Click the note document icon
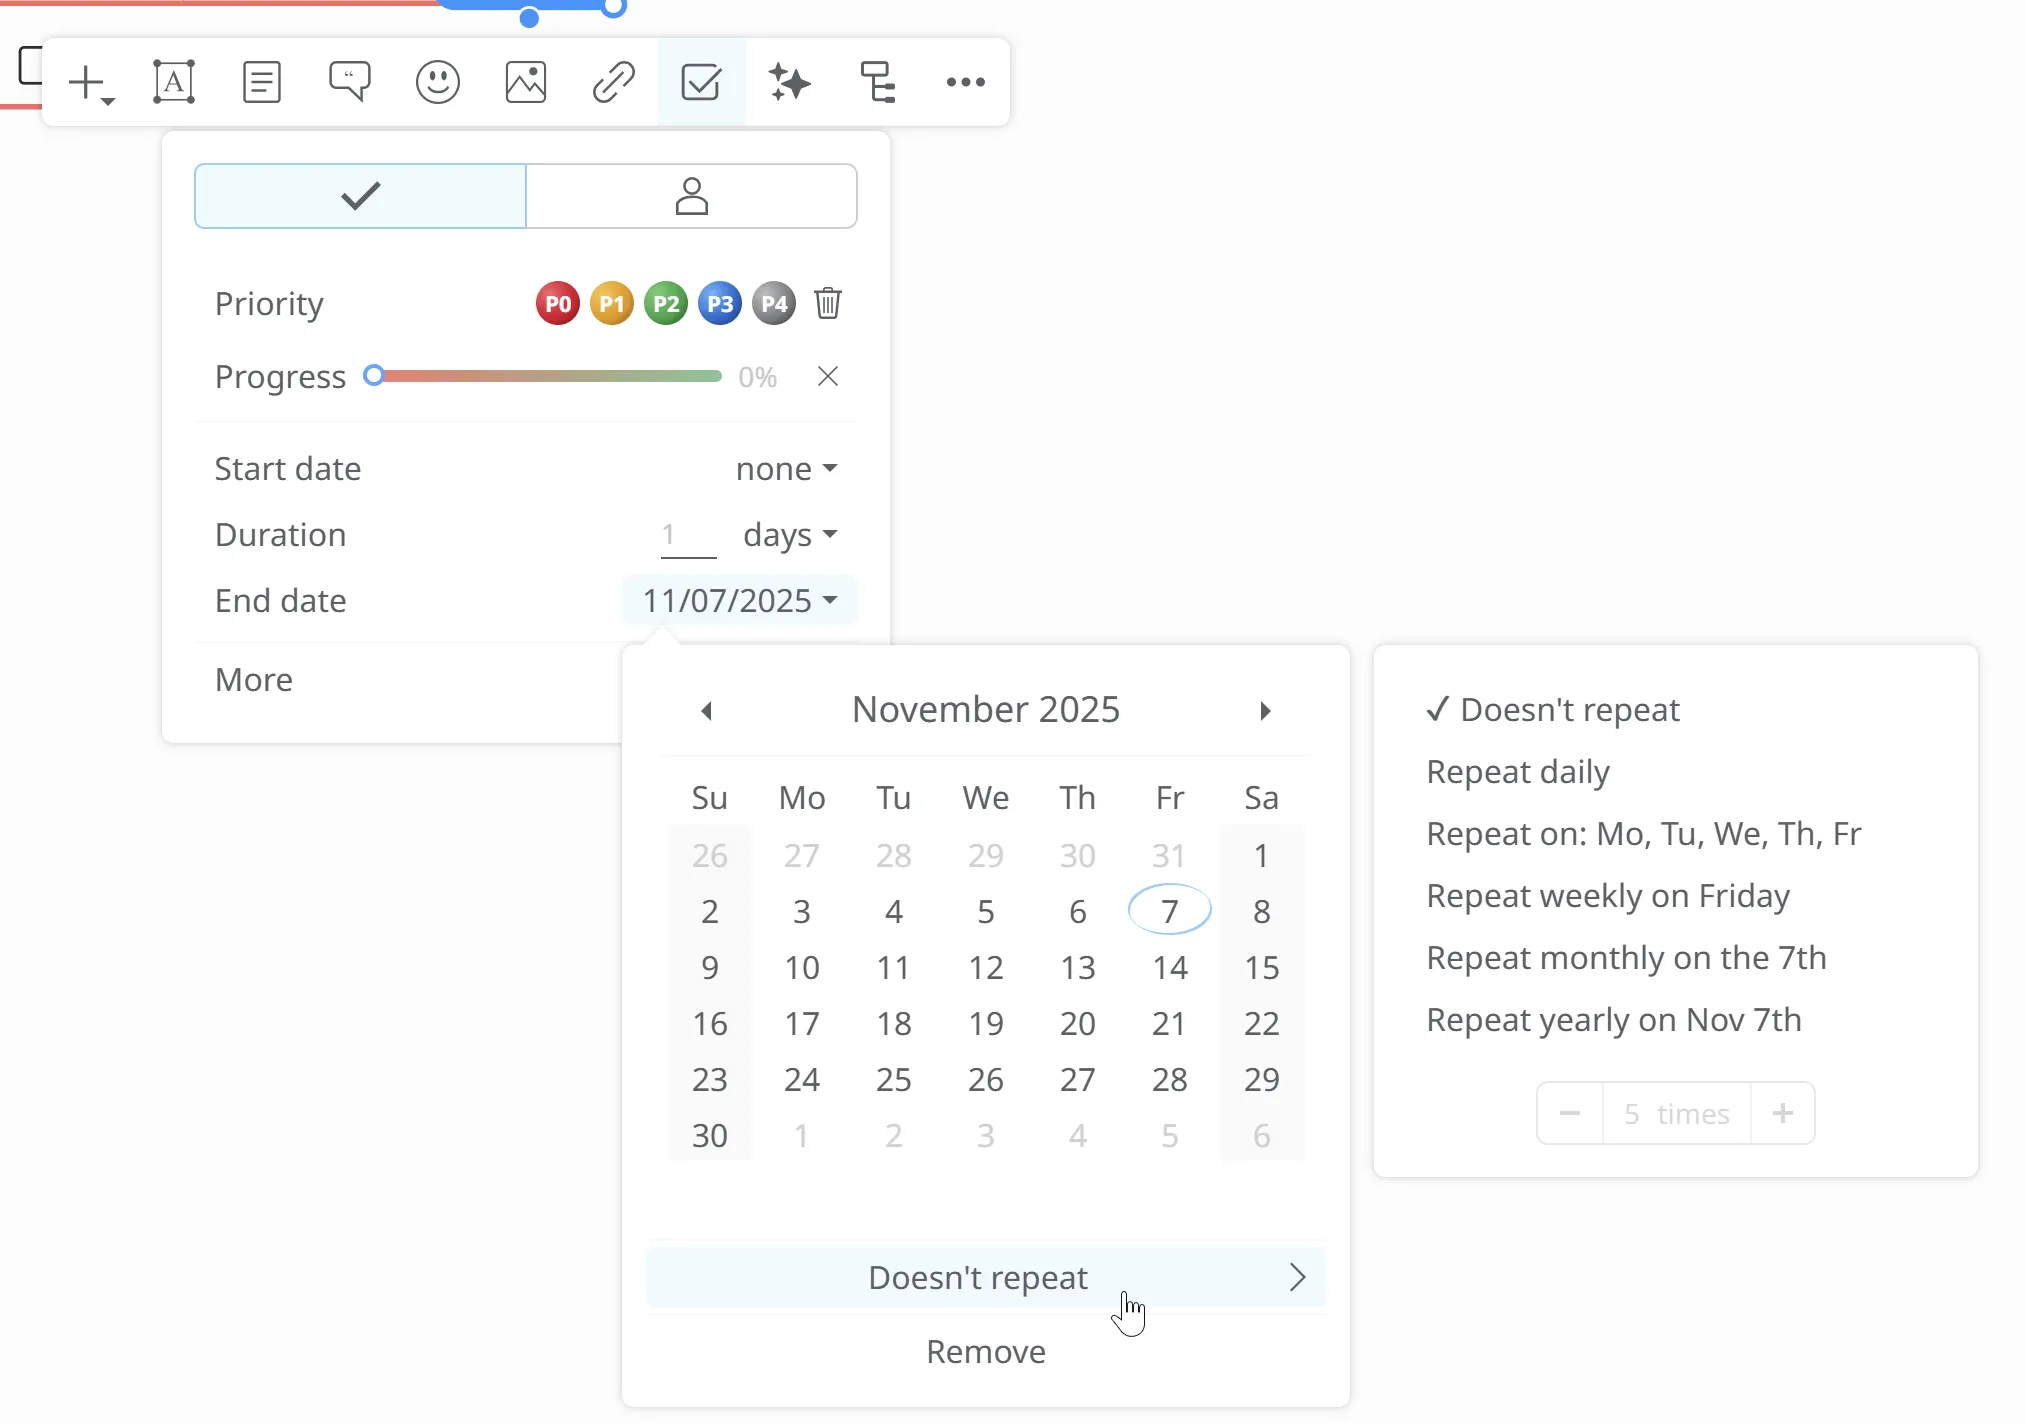Viewport: 2026px width, 1423px height. 261,83
